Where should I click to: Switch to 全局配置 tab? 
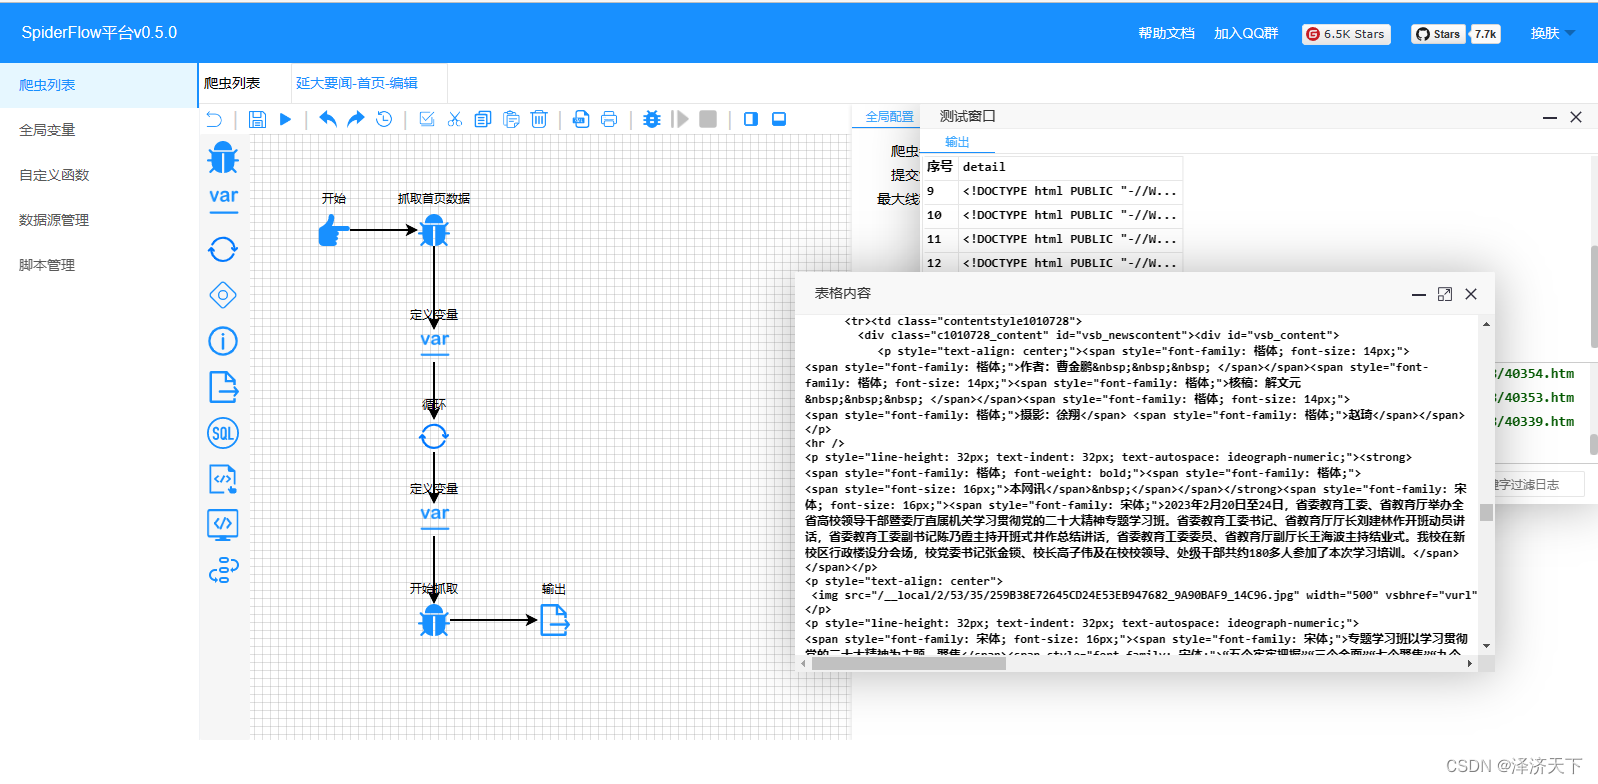coord(889,117)
